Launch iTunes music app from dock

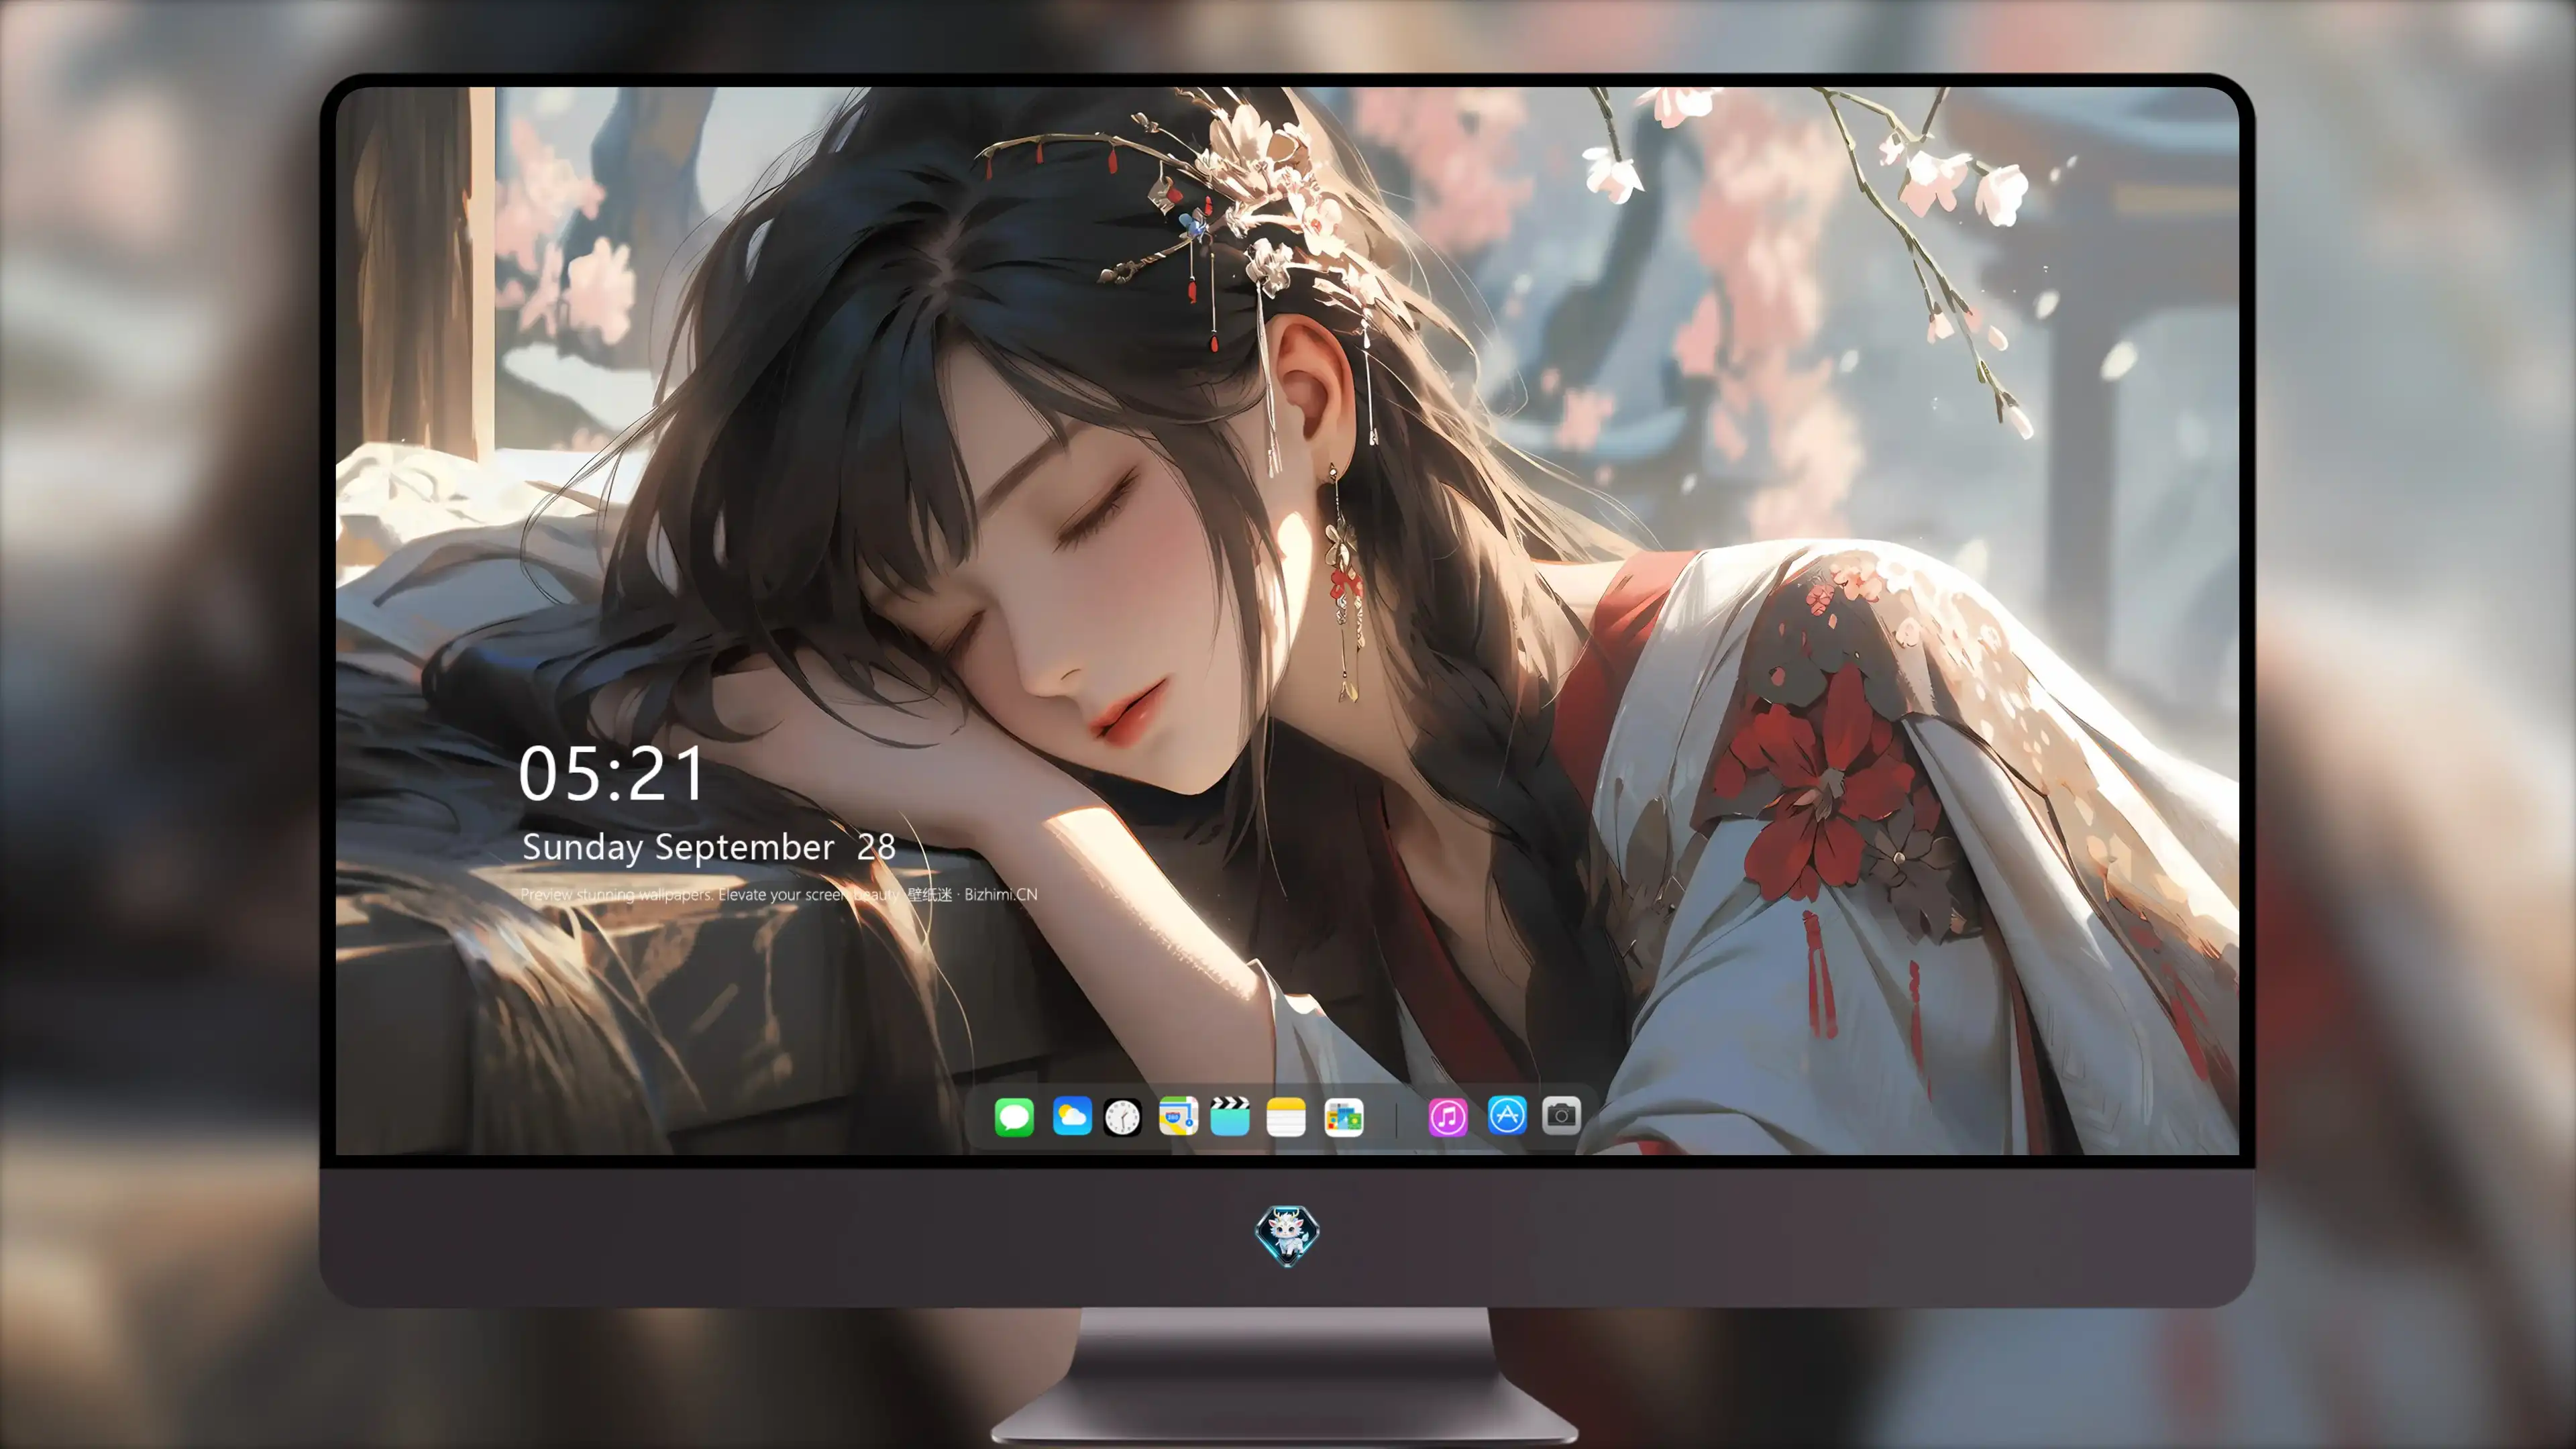pyautogui.click(x=1448, y=1117)
